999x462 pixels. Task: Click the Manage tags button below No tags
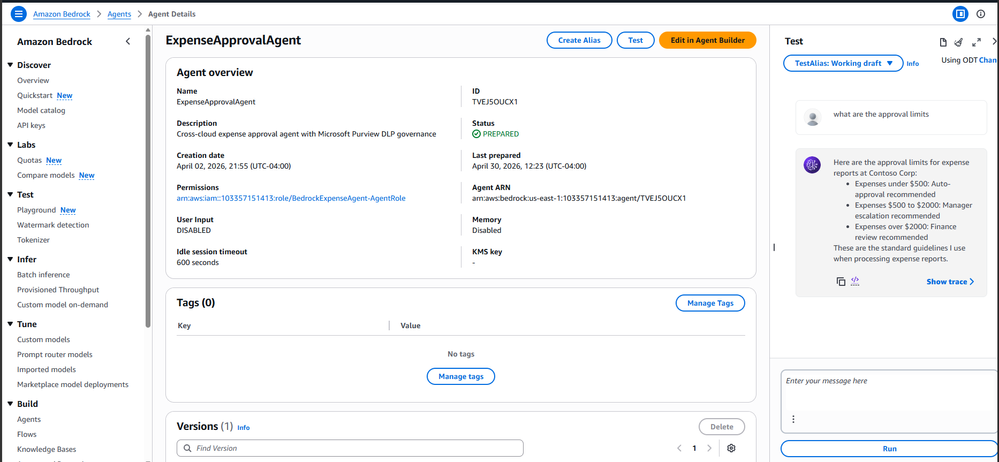(461, 377)
